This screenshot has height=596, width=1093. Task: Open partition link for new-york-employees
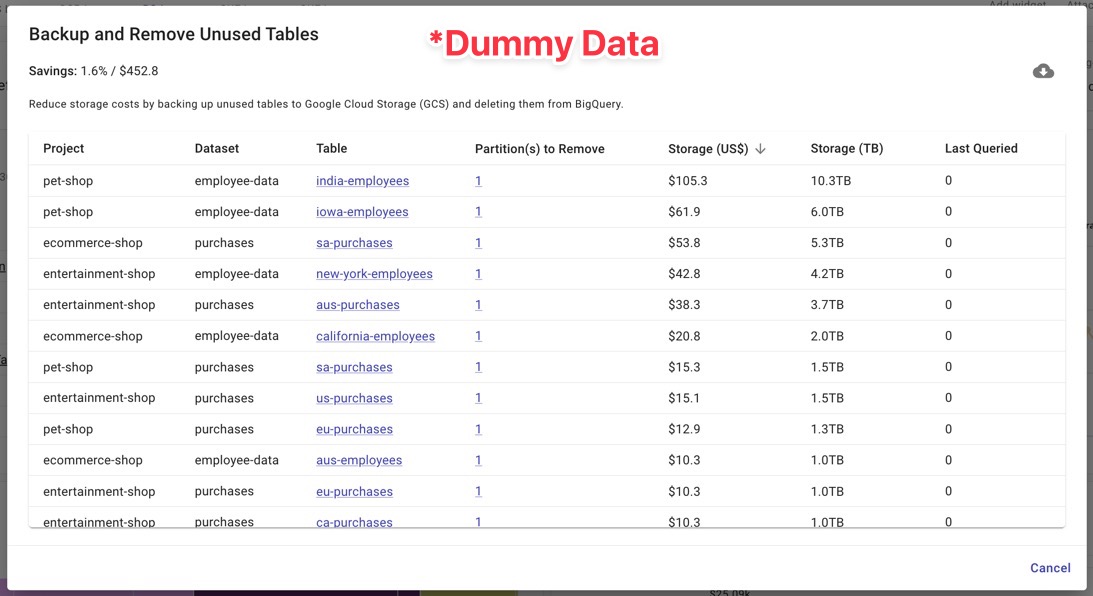(478, 273)
